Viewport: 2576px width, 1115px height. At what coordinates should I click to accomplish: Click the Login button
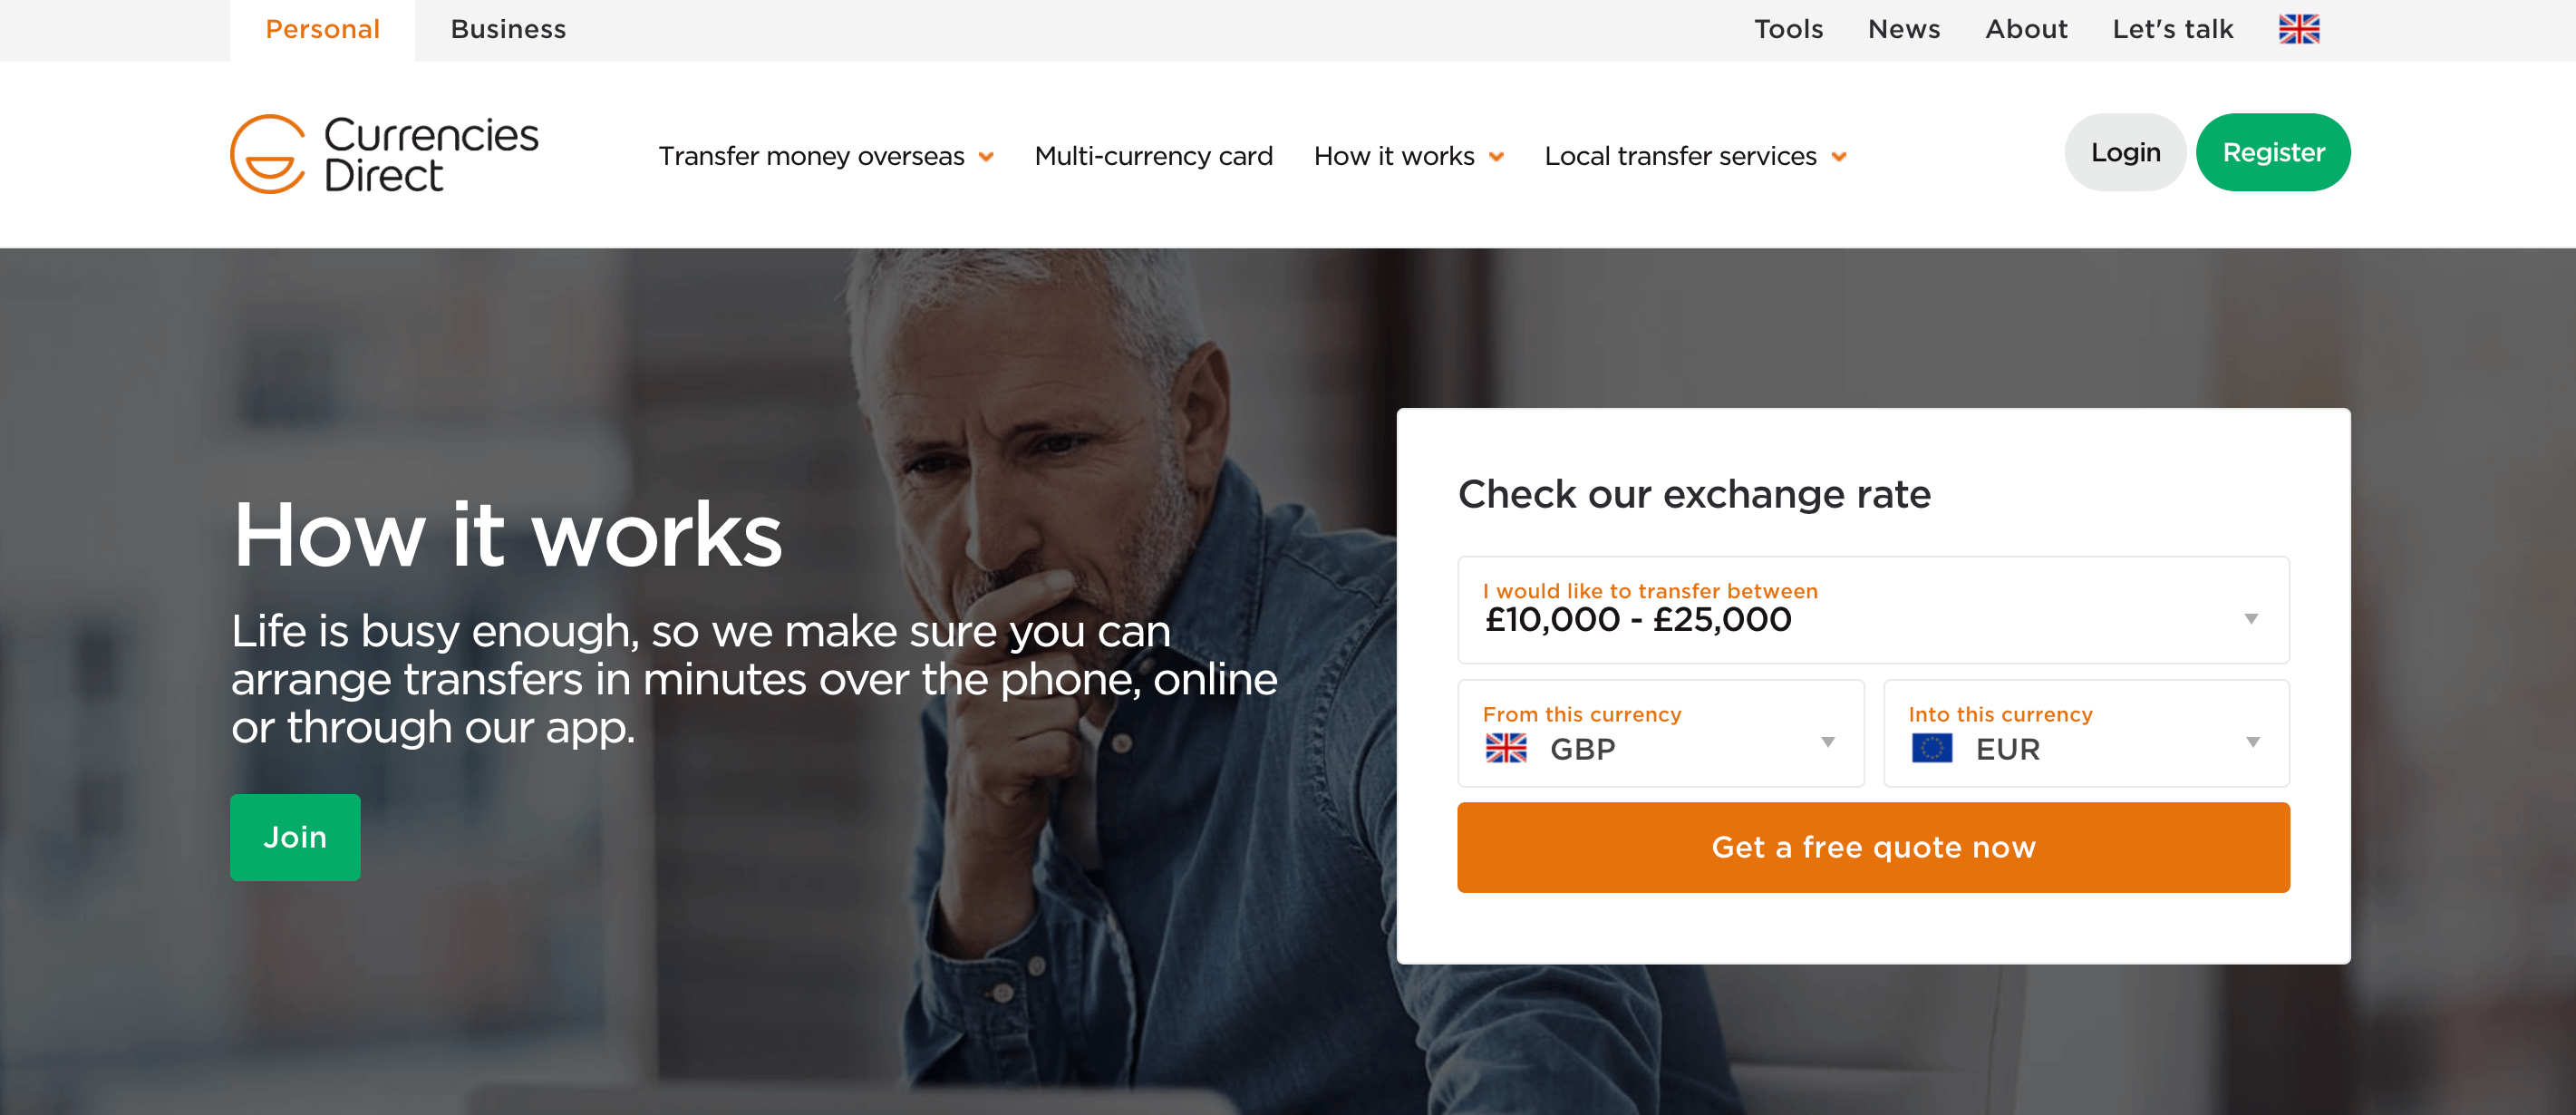(2125, 152)
